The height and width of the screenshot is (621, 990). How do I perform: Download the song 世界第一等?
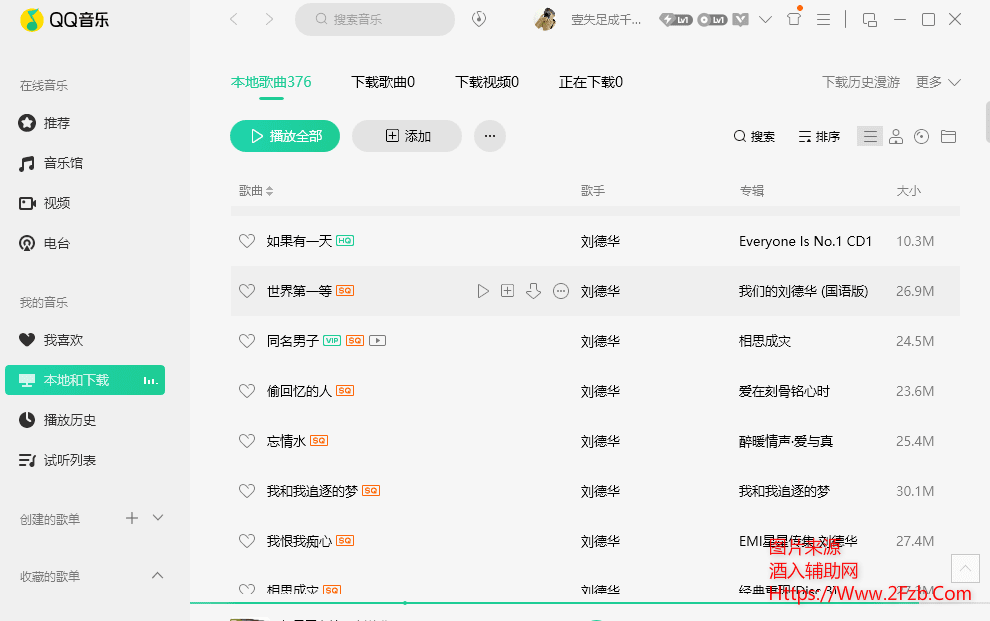(533, 291)
